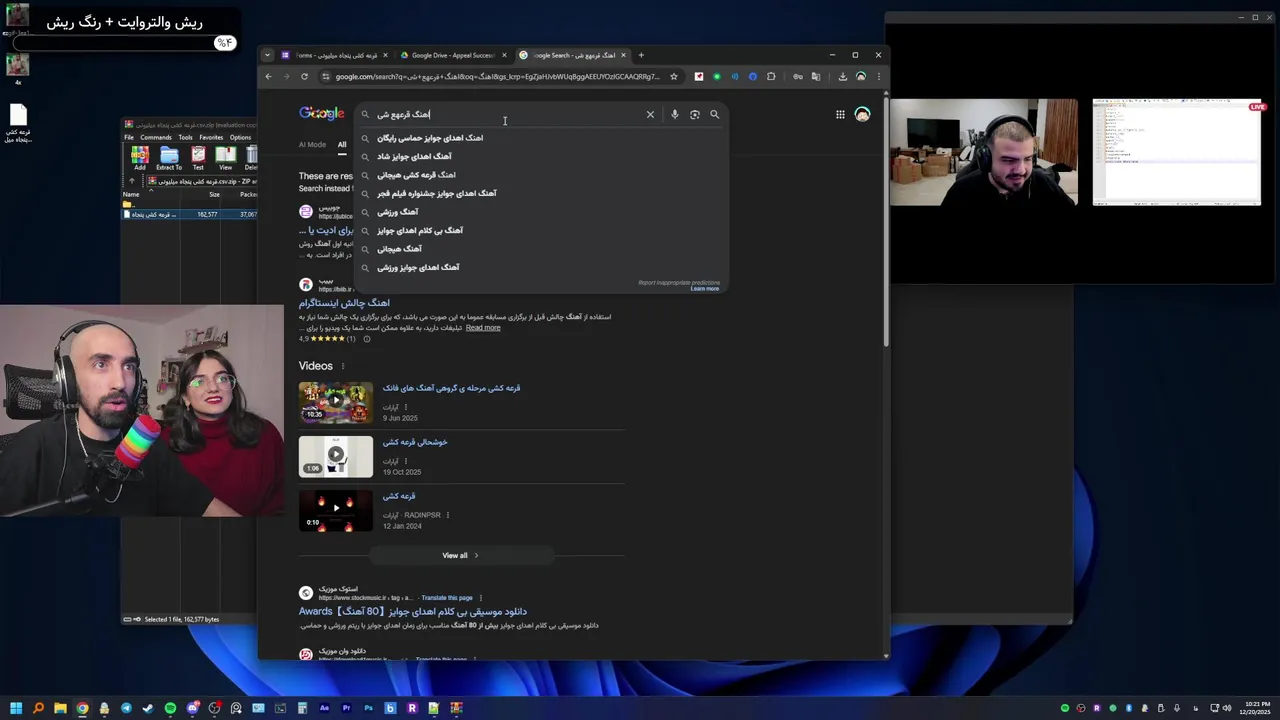Click Translate this page link for stockmusic.ir

(x=447, y=598)
